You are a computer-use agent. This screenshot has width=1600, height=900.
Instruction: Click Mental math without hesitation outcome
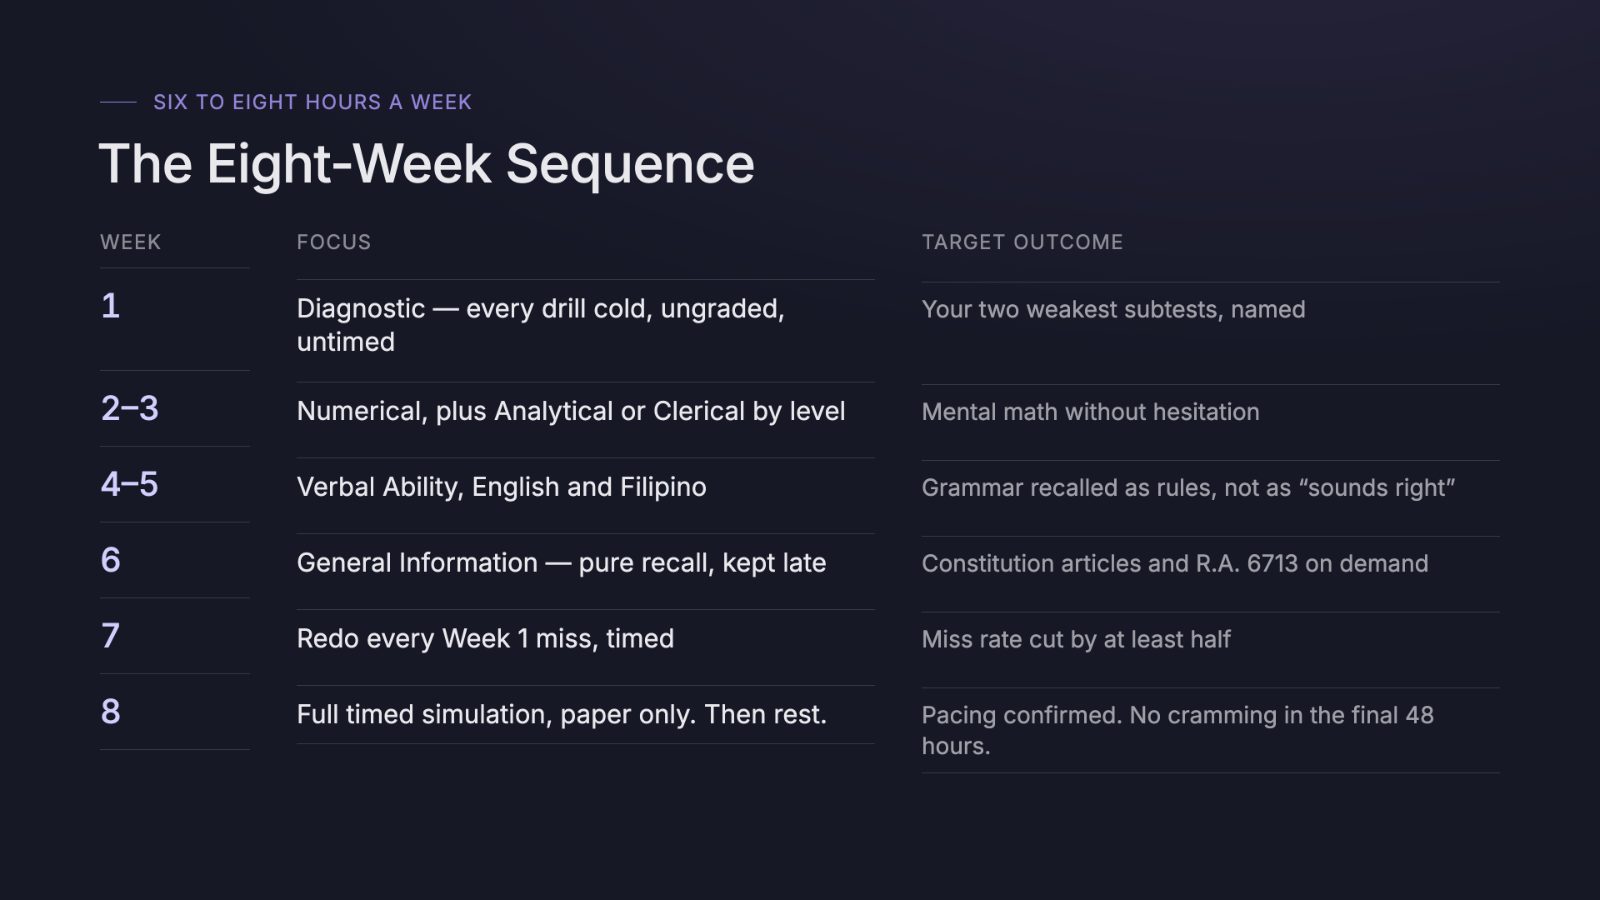(1090, 412)
